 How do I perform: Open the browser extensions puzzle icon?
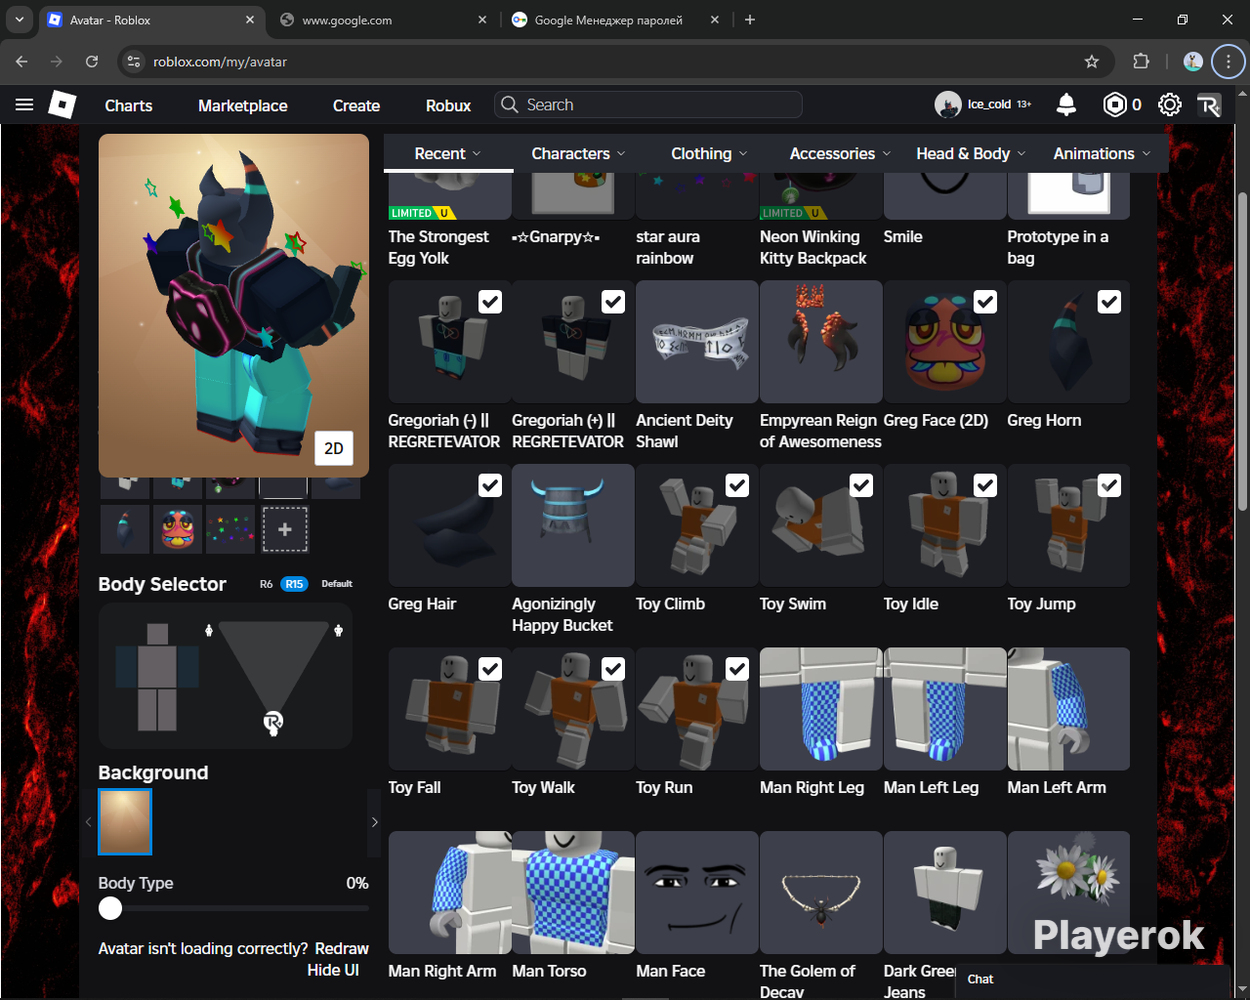coord(1141,62)
